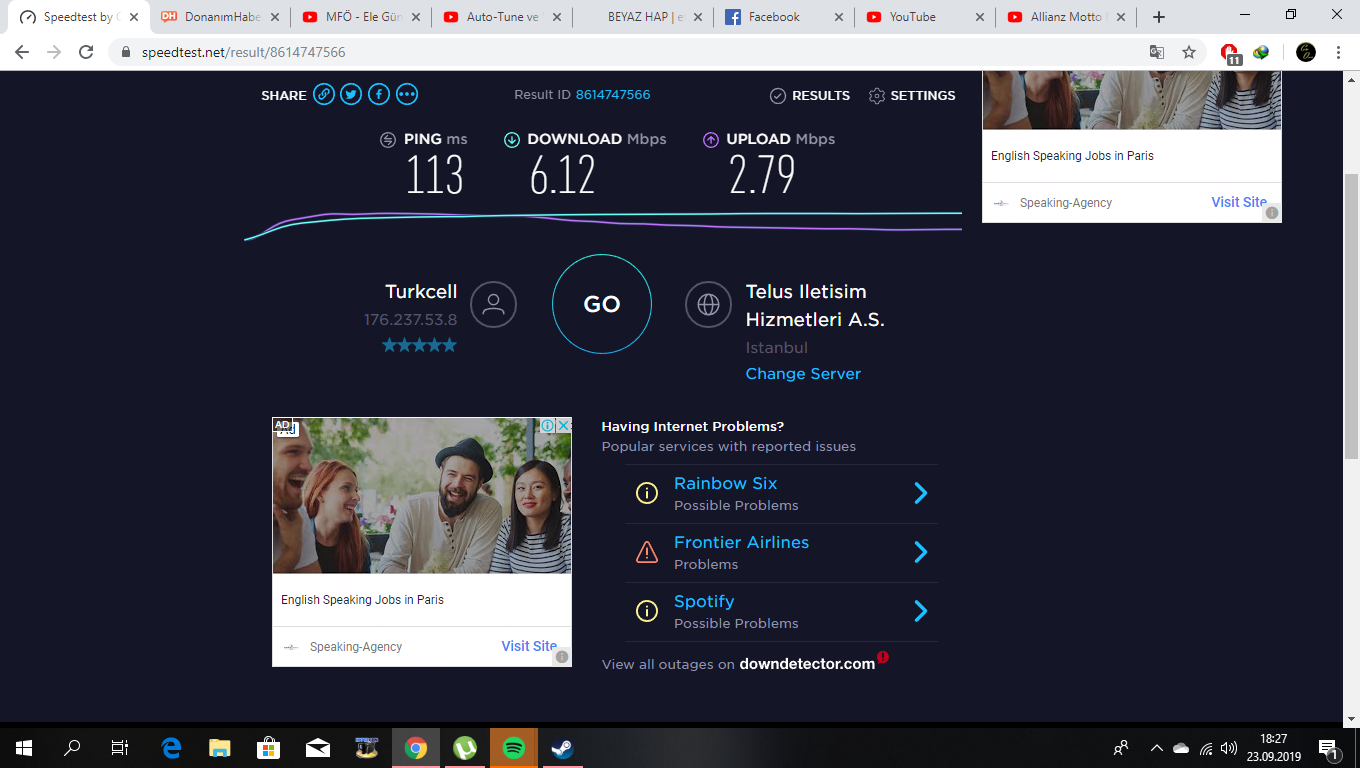
Task: Switch to Allianz Motto tab
Action: tap(1067, 17)
